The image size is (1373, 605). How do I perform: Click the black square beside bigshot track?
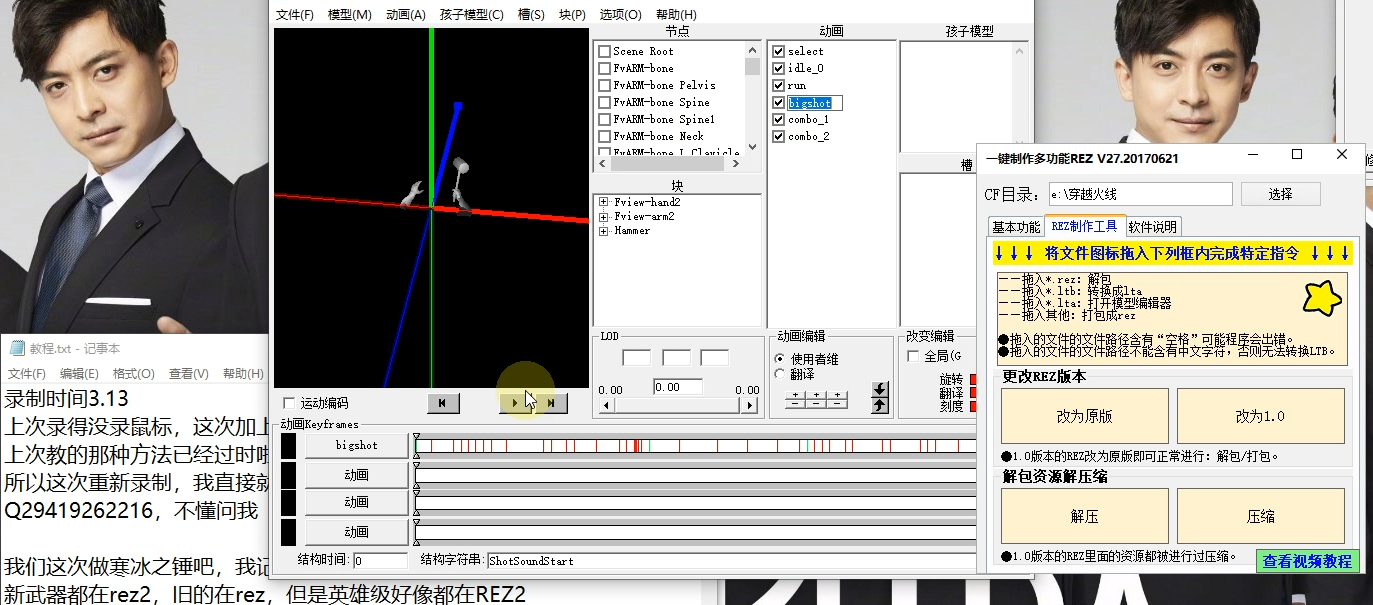point(289,445)
